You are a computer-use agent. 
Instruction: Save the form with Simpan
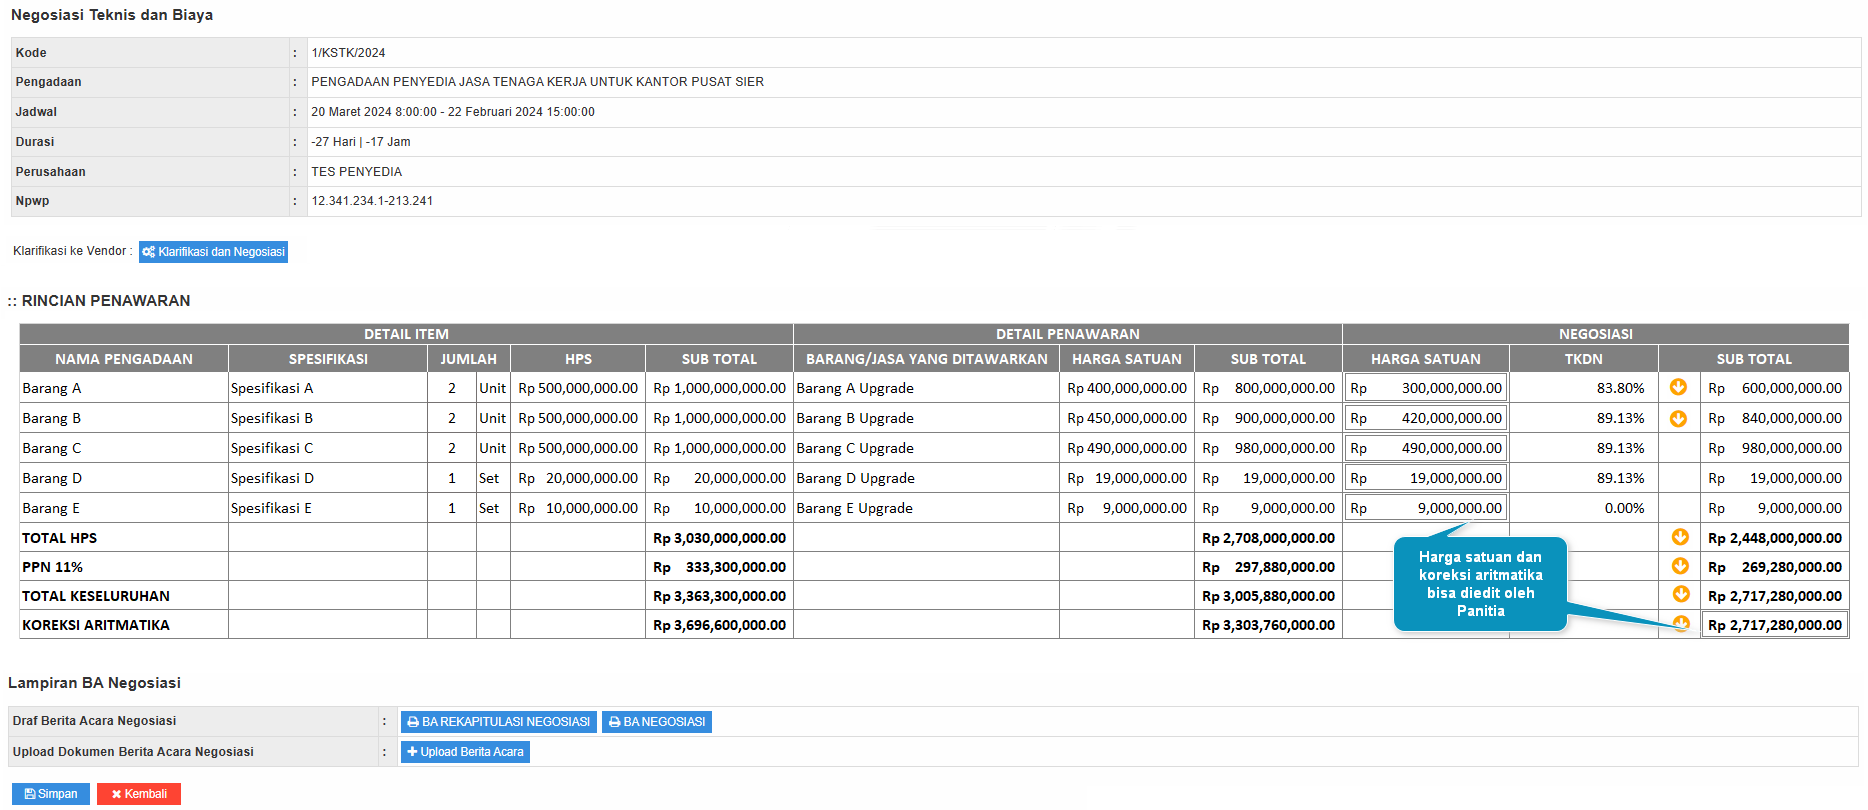(x=51, y=794)
